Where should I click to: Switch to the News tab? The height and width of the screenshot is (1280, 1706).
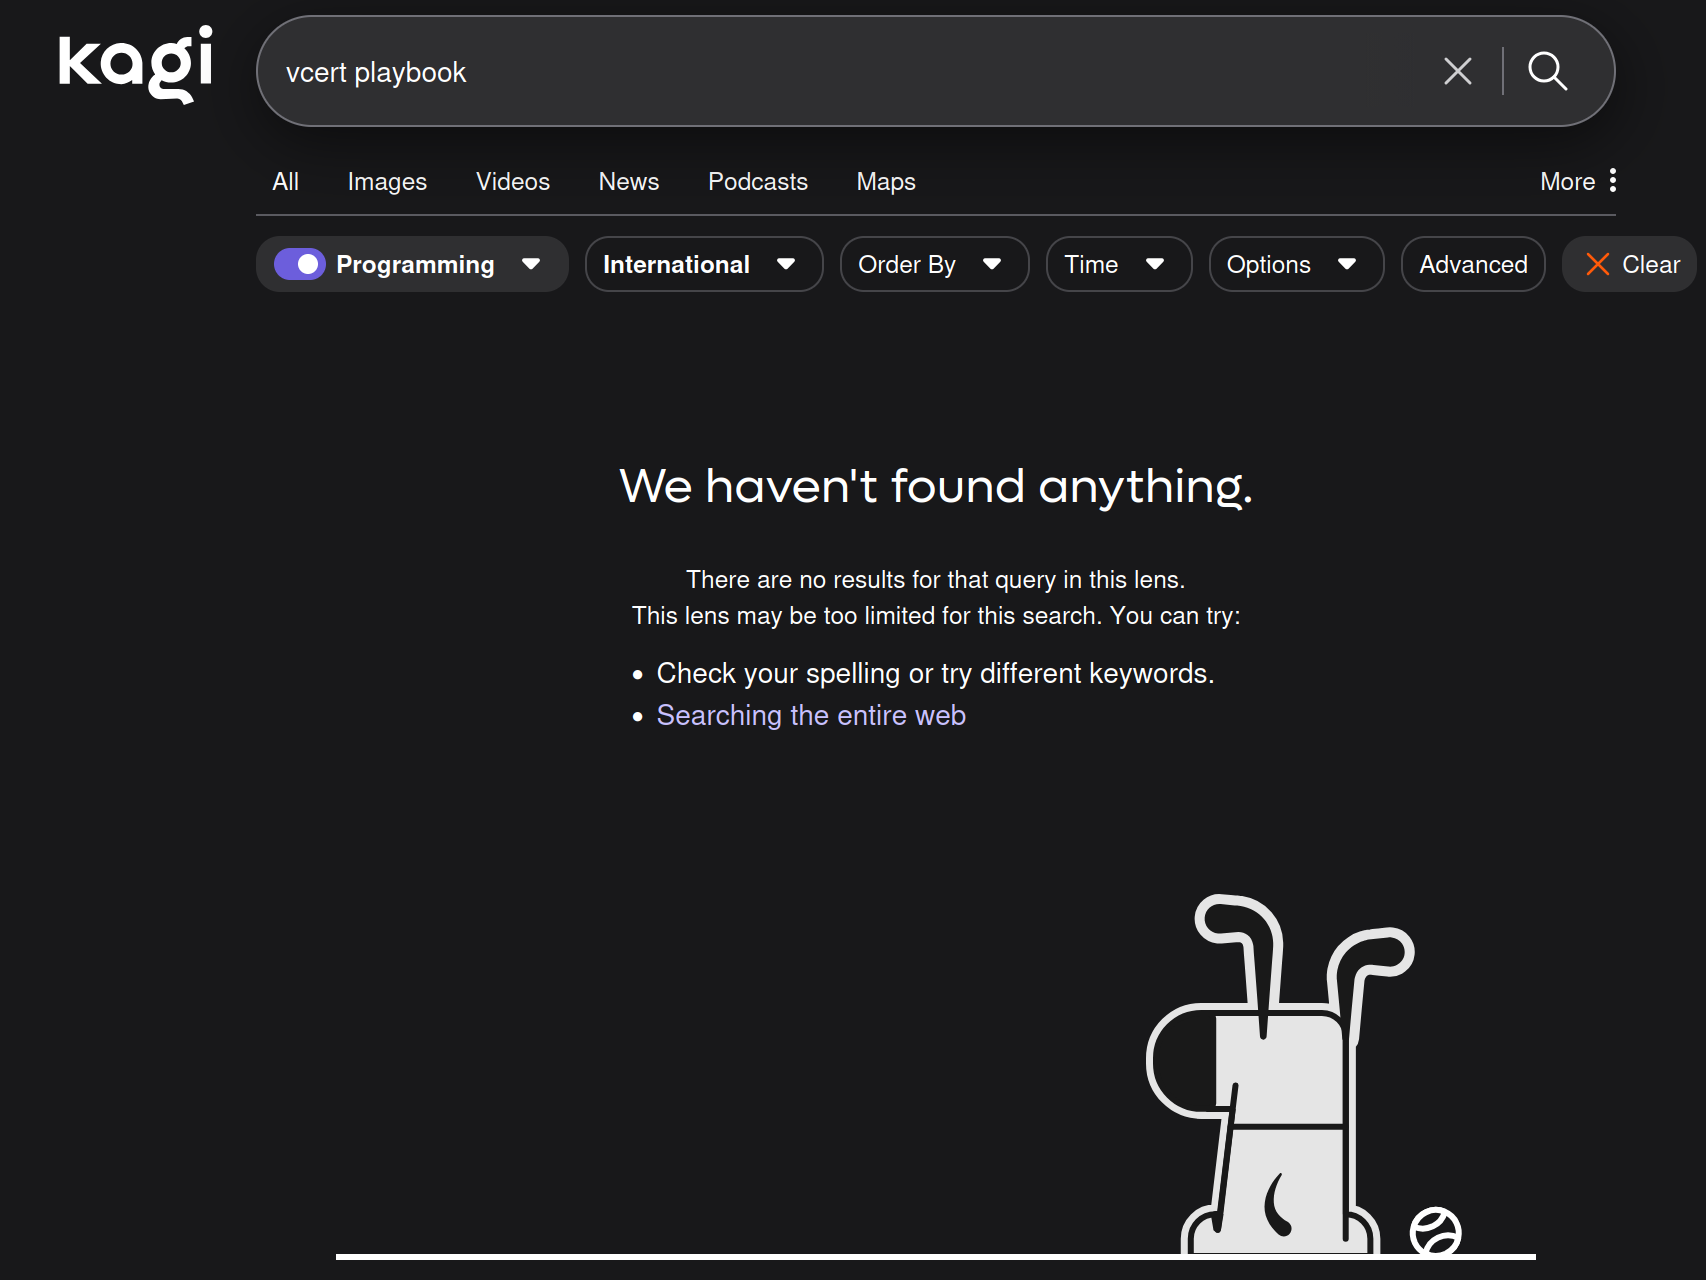coord(628,181)
